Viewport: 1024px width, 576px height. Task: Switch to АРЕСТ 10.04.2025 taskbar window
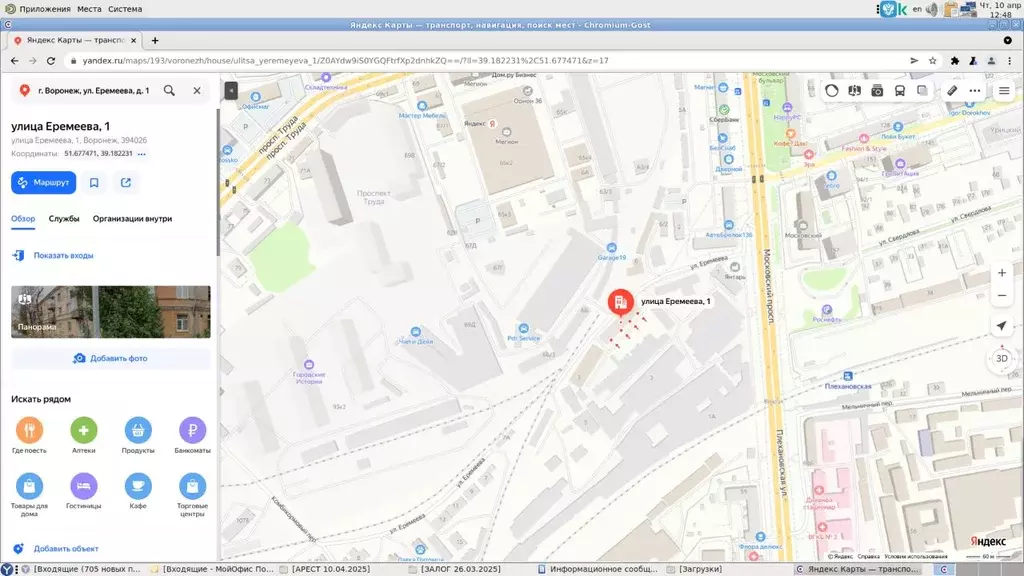(330, 569)
